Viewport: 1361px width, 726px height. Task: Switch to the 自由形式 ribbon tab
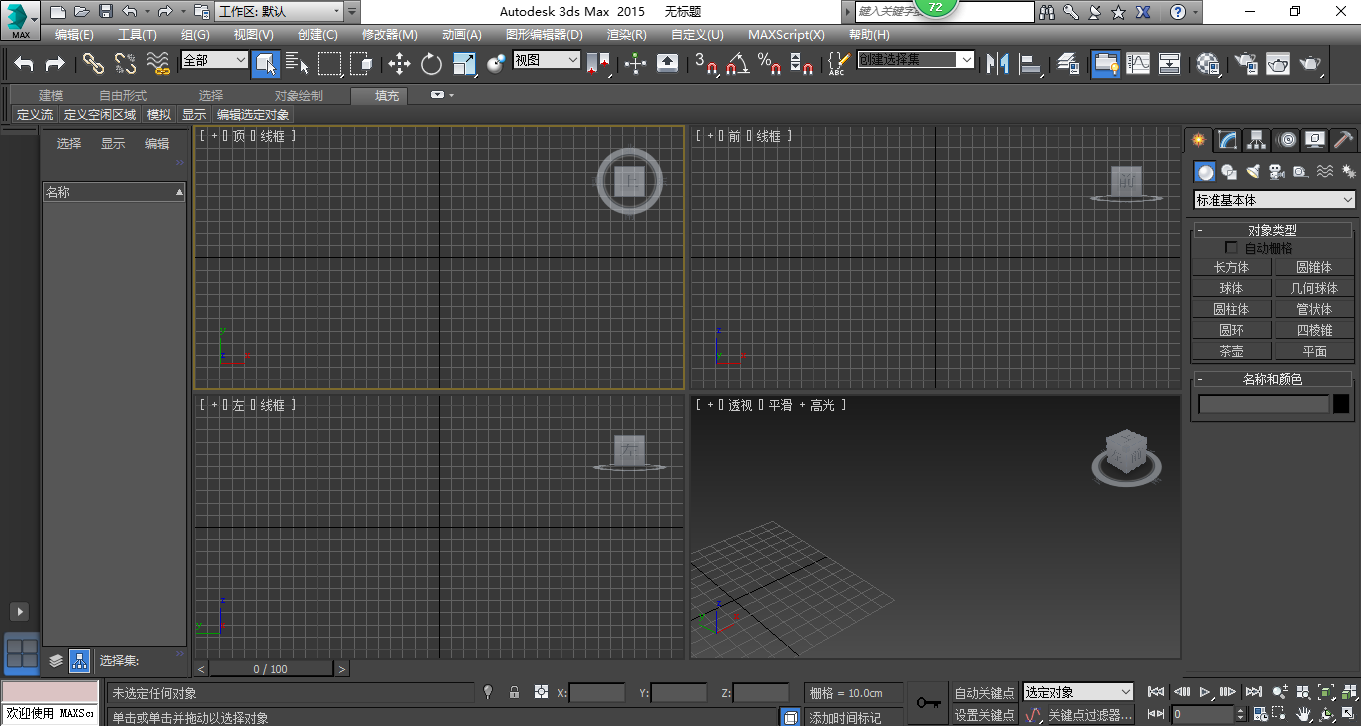122,96
